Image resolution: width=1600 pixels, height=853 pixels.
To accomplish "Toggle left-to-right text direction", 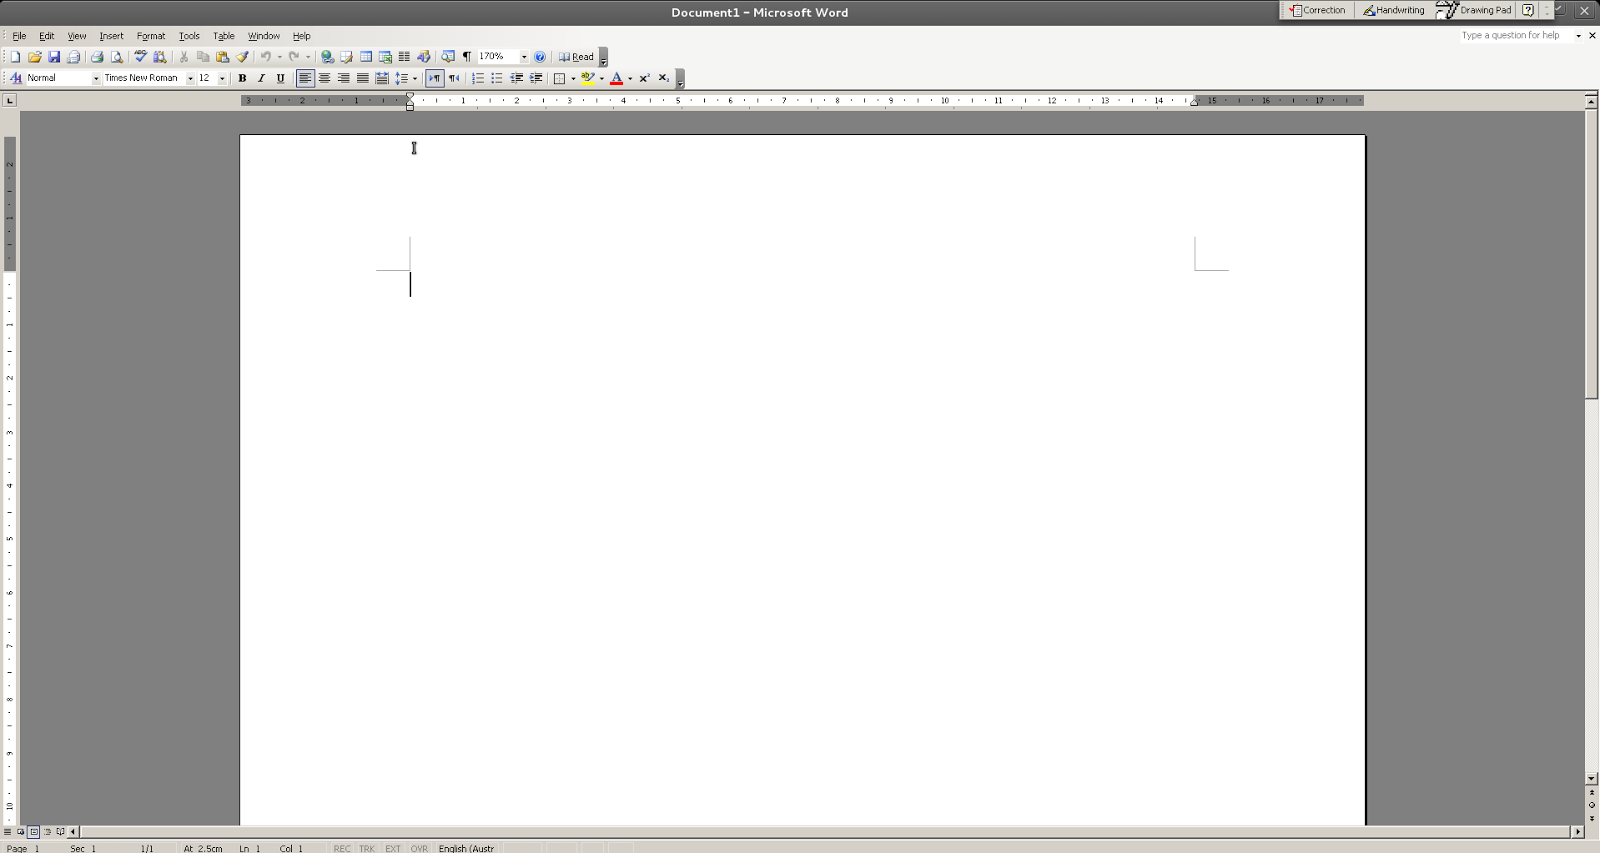I will (434, 78).
